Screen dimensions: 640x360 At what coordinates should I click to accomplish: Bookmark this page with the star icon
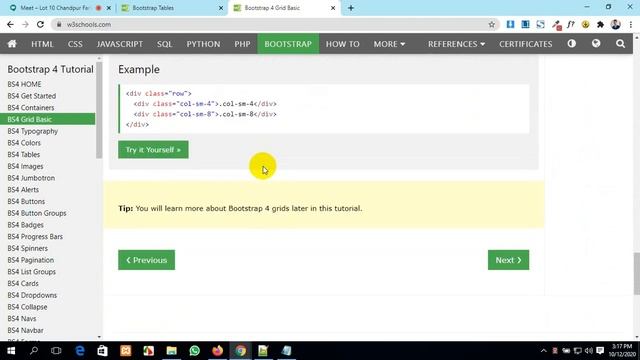coord(491,24)
